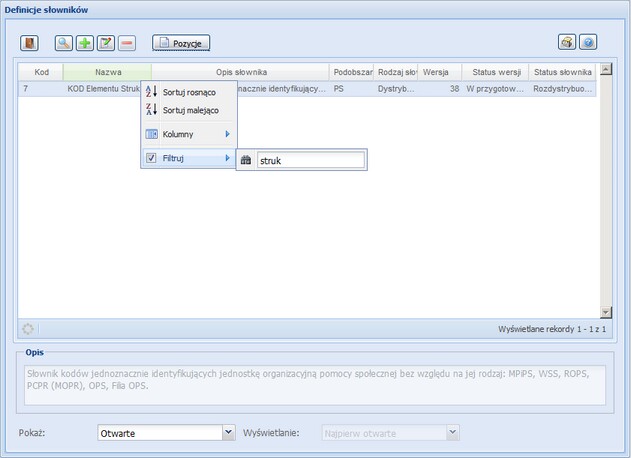Click the refresh spinner icon in grid footer

[28, 328]
